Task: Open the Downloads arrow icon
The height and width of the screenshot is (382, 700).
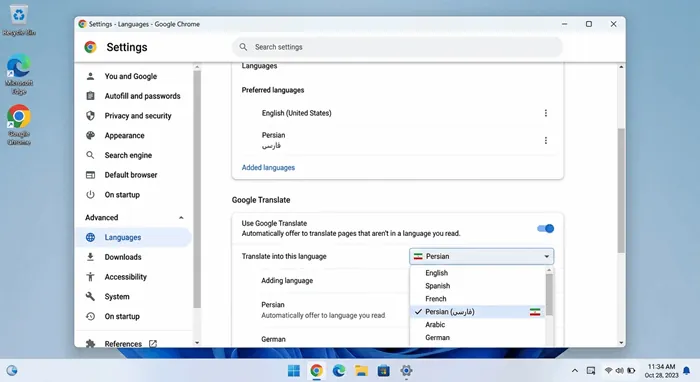Action: (x=90, y=257)
